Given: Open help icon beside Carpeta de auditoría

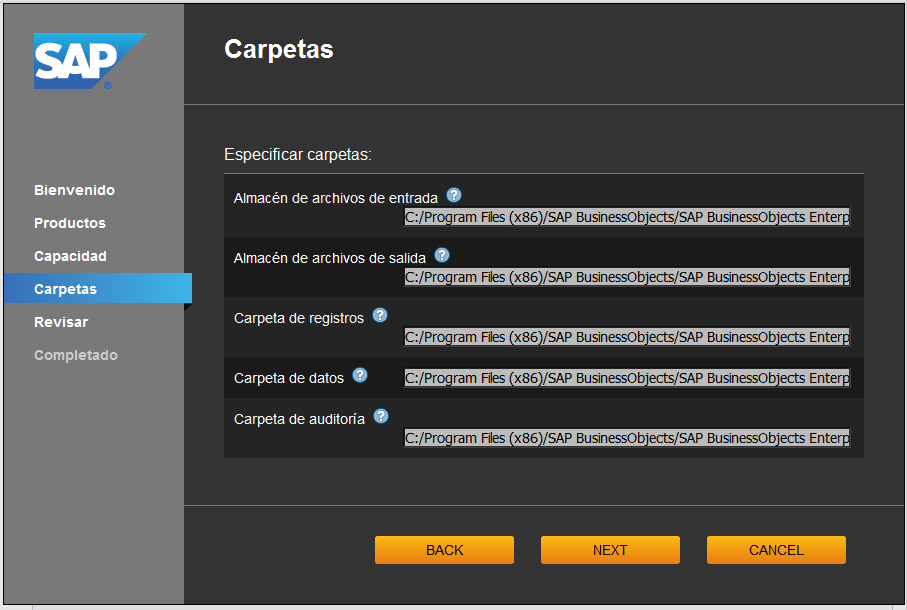Looking at the screenshot, I should click(381, 416).
